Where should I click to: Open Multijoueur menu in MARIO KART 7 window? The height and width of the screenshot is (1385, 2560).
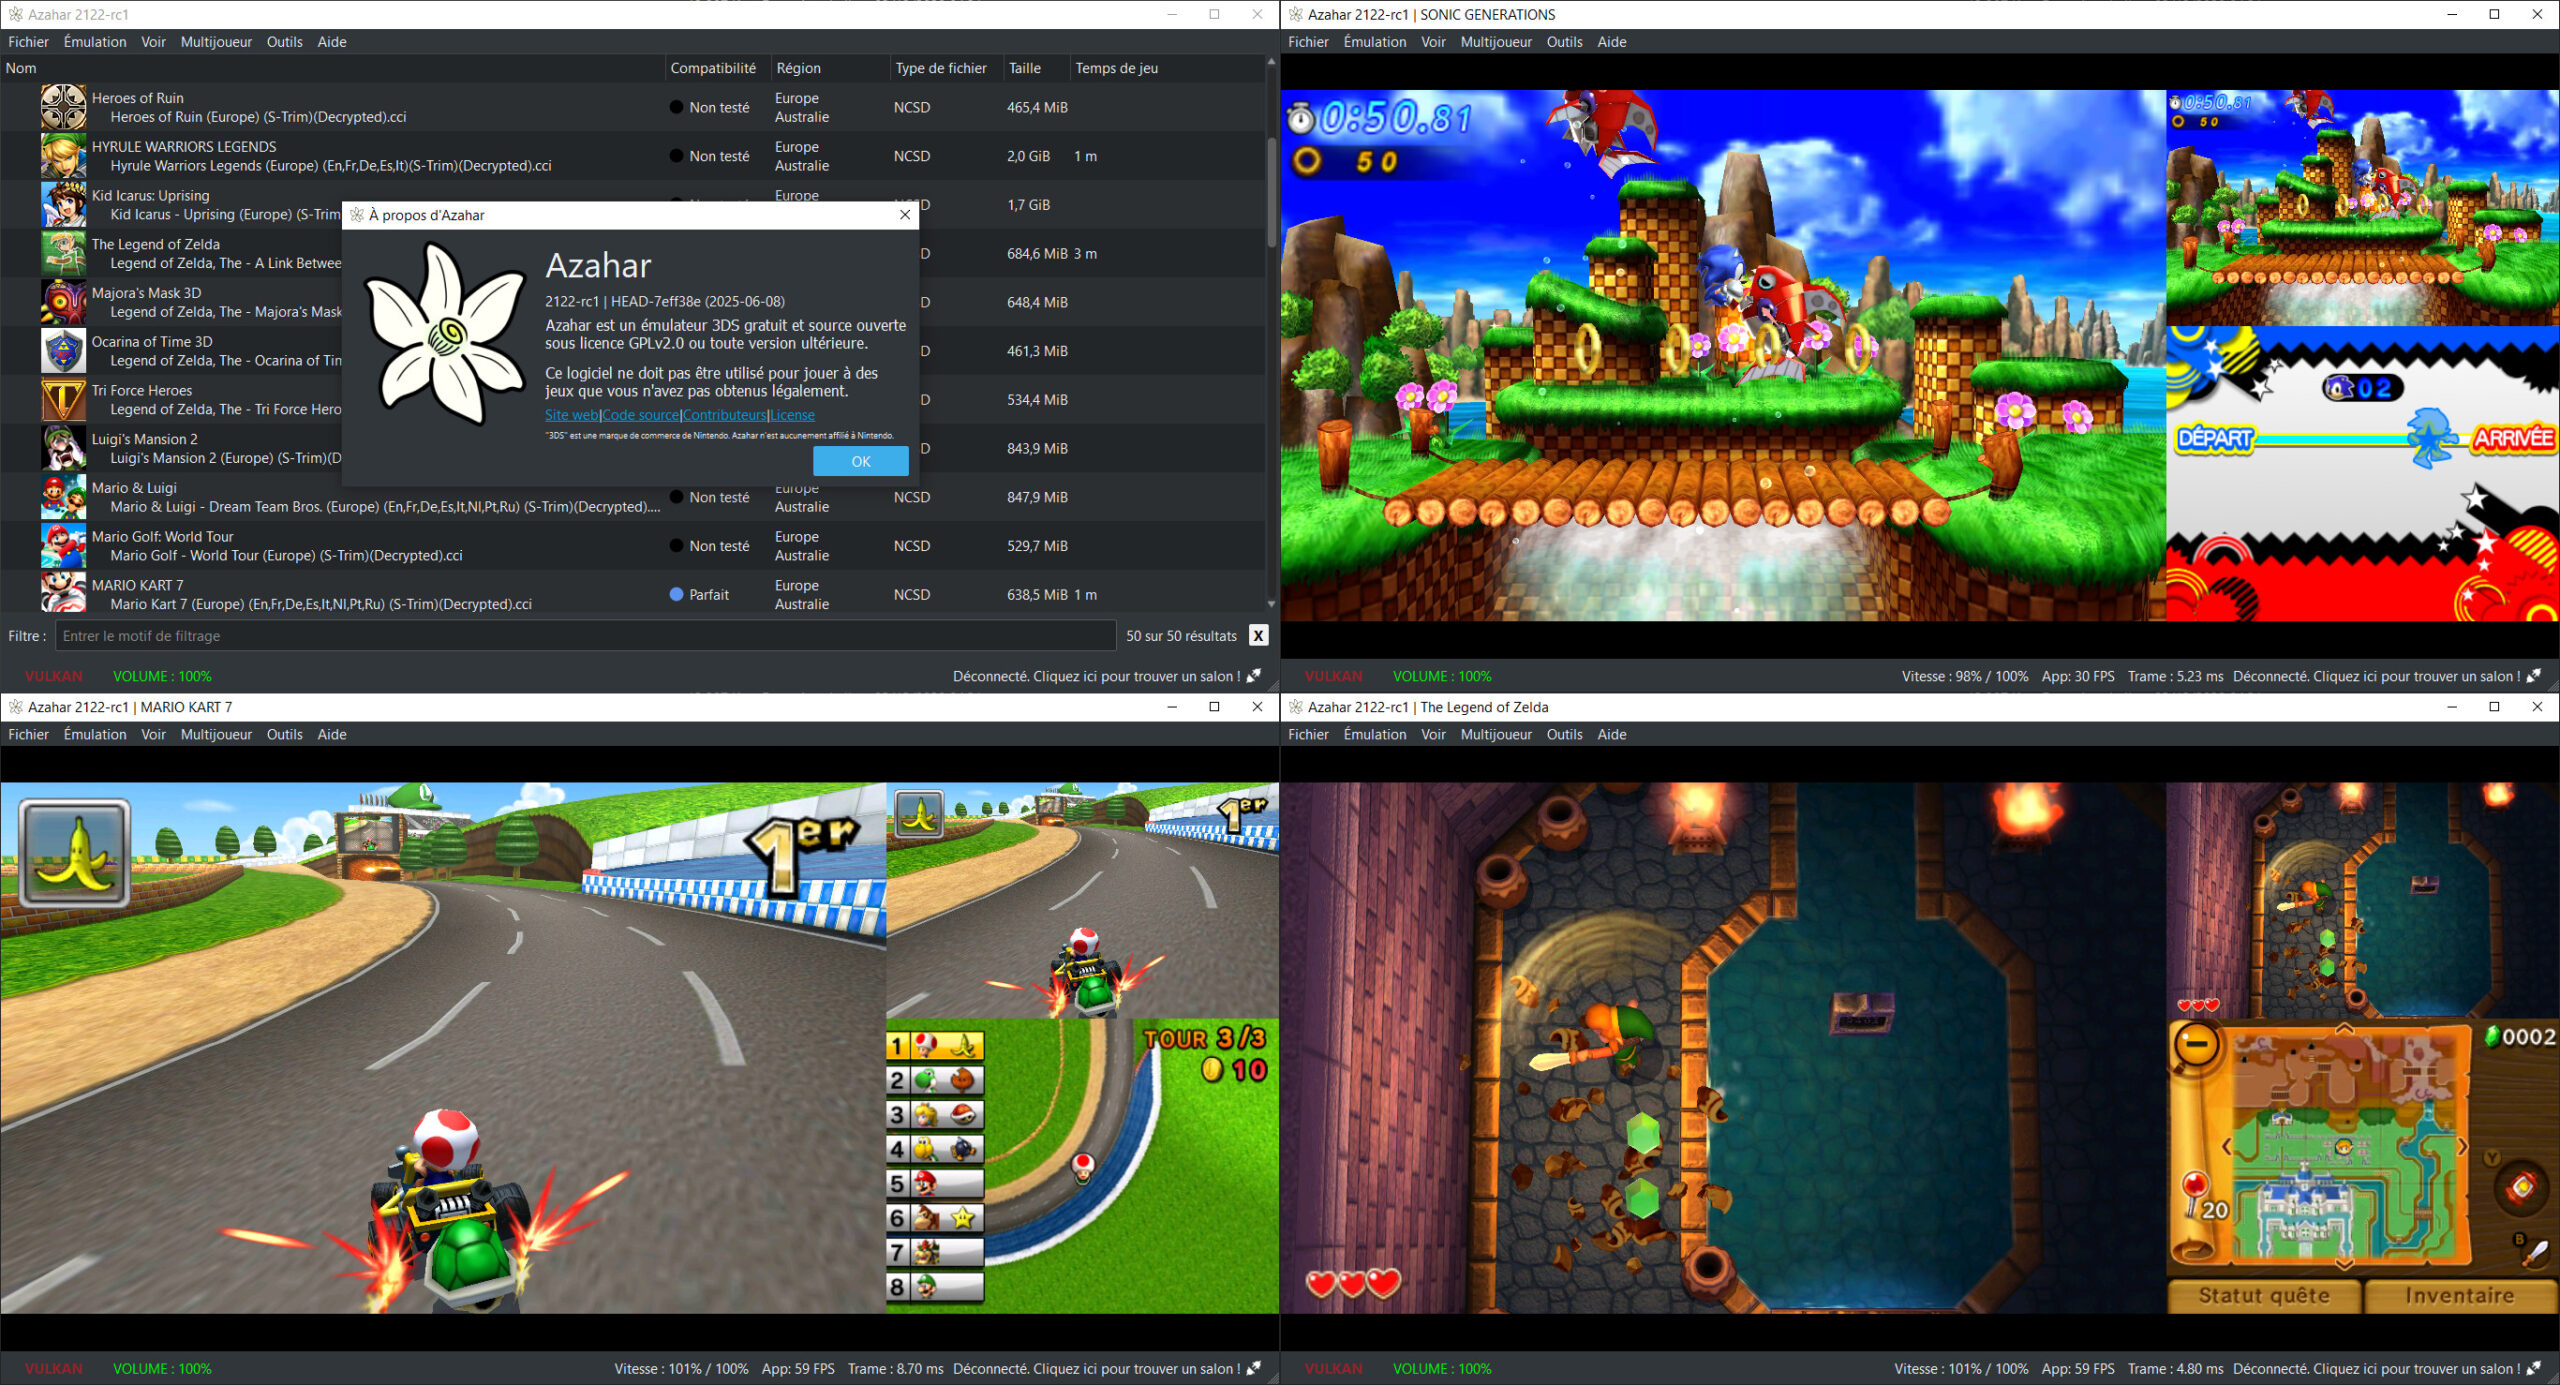coord(216,734)
